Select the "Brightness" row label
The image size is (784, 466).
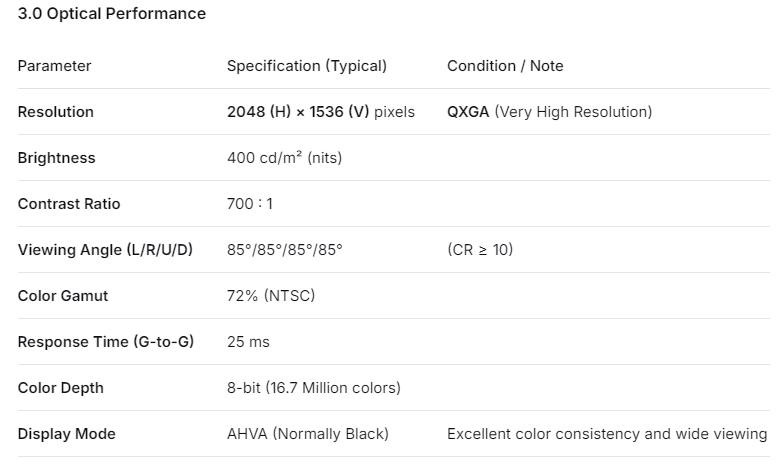(57, 158)
